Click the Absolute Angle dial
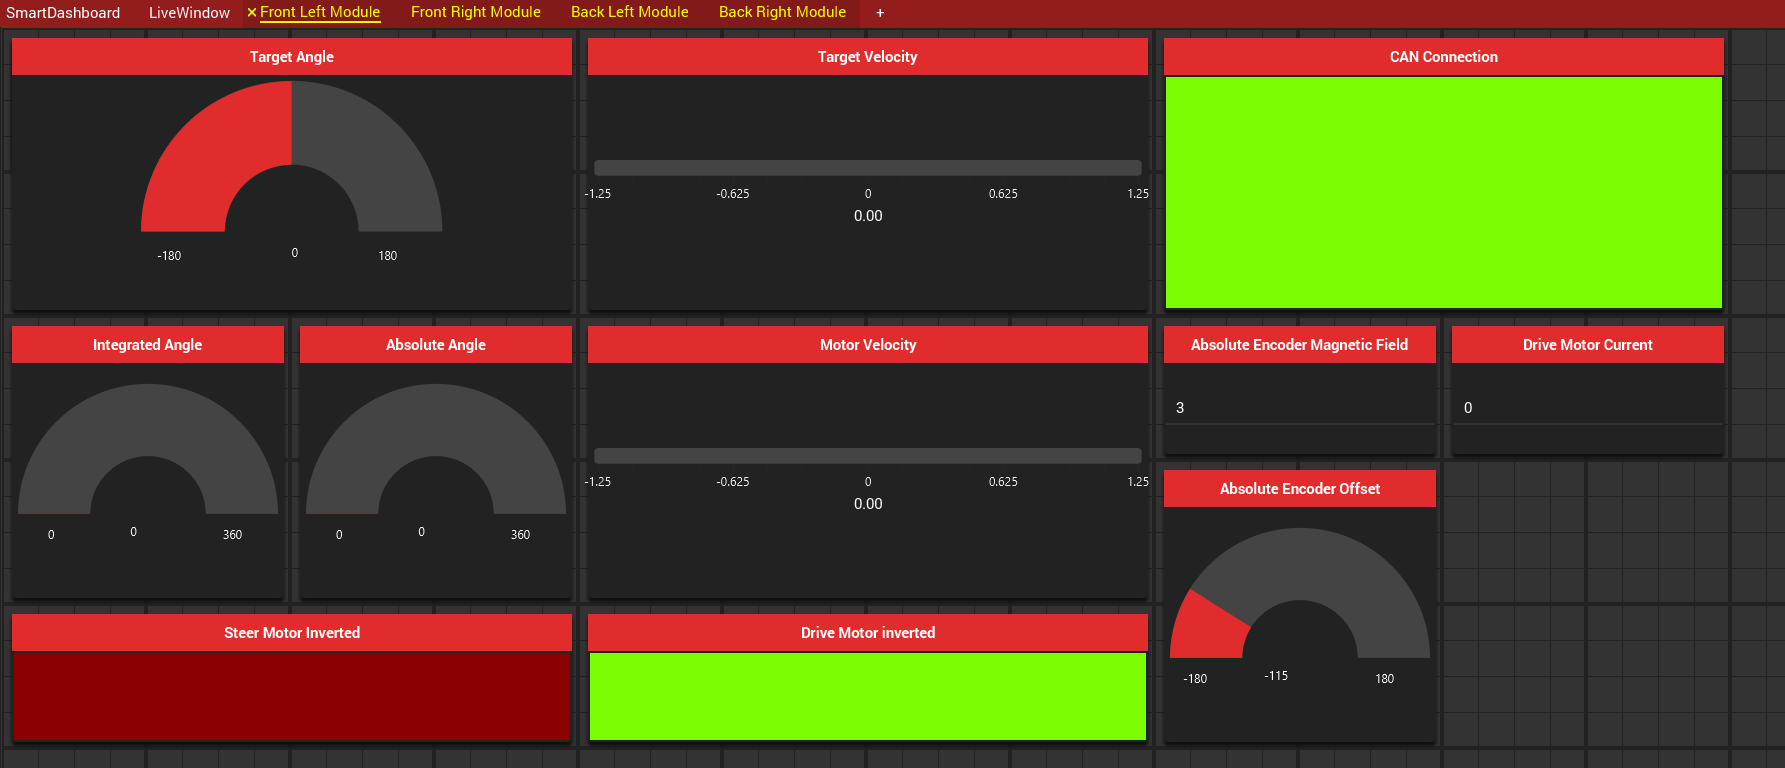1785x768 pixels. point(436,450)
